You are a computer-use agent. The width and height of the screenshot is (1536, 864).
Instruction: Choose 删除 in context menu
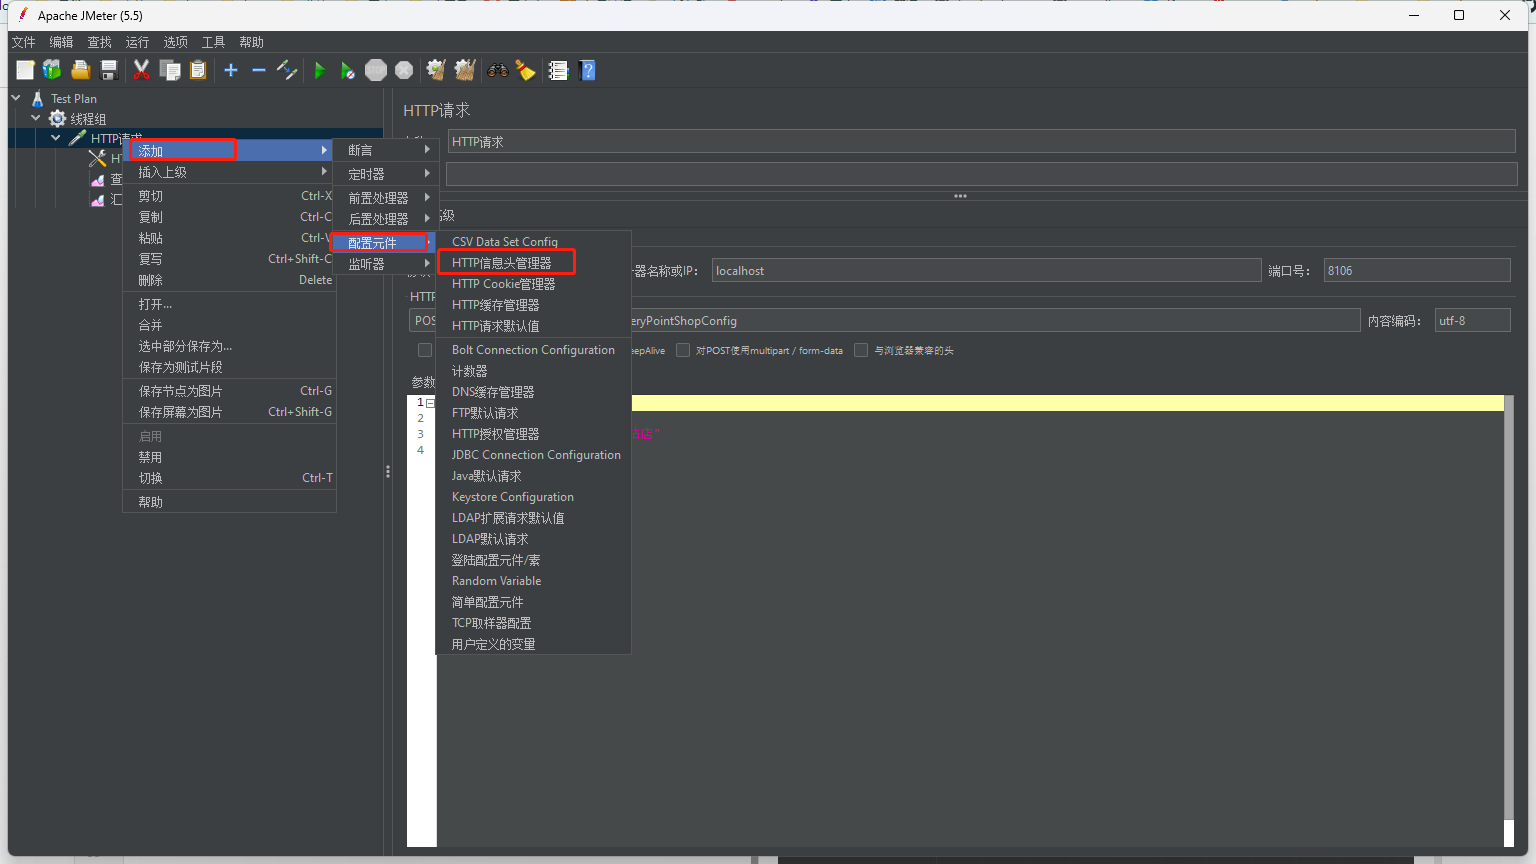tap(229, 280)
